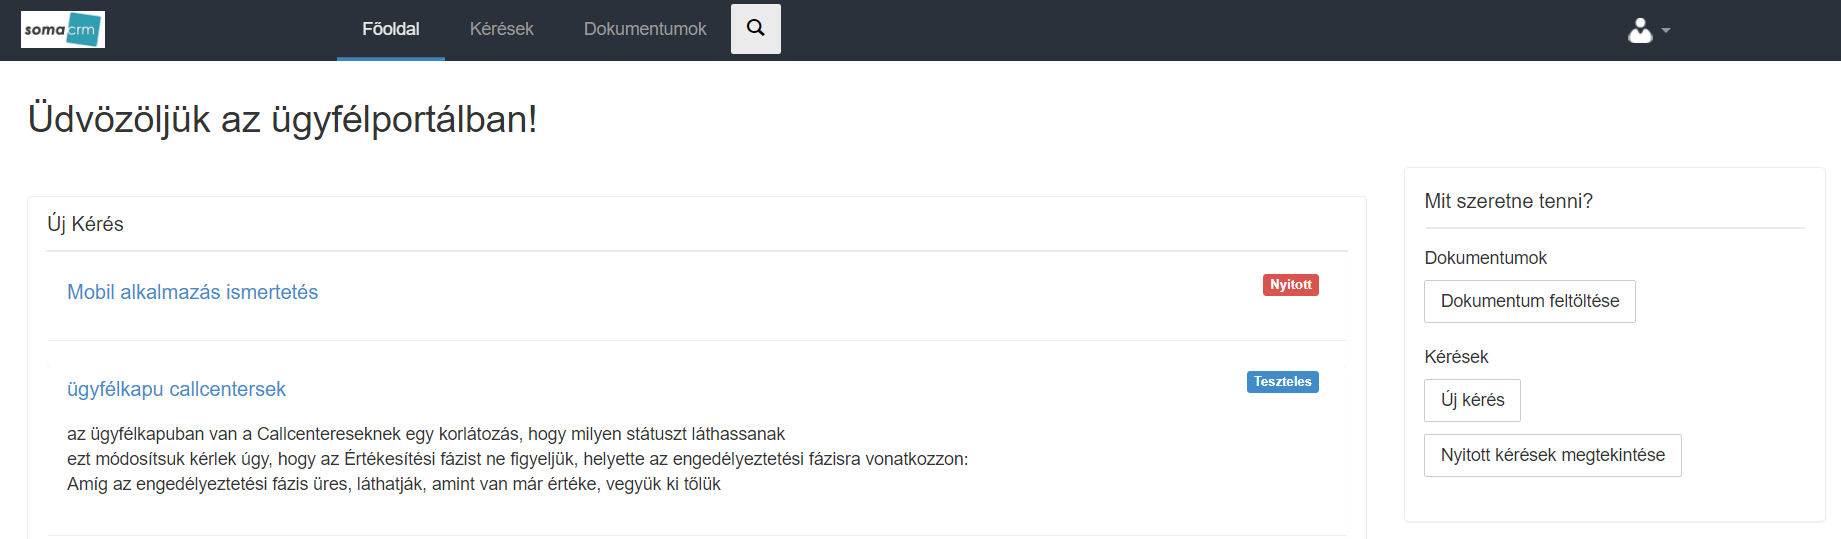The image size is (1841, 539).
Task: Click the Mit szeretne tenni? heading
Action: pos(1509,201)
